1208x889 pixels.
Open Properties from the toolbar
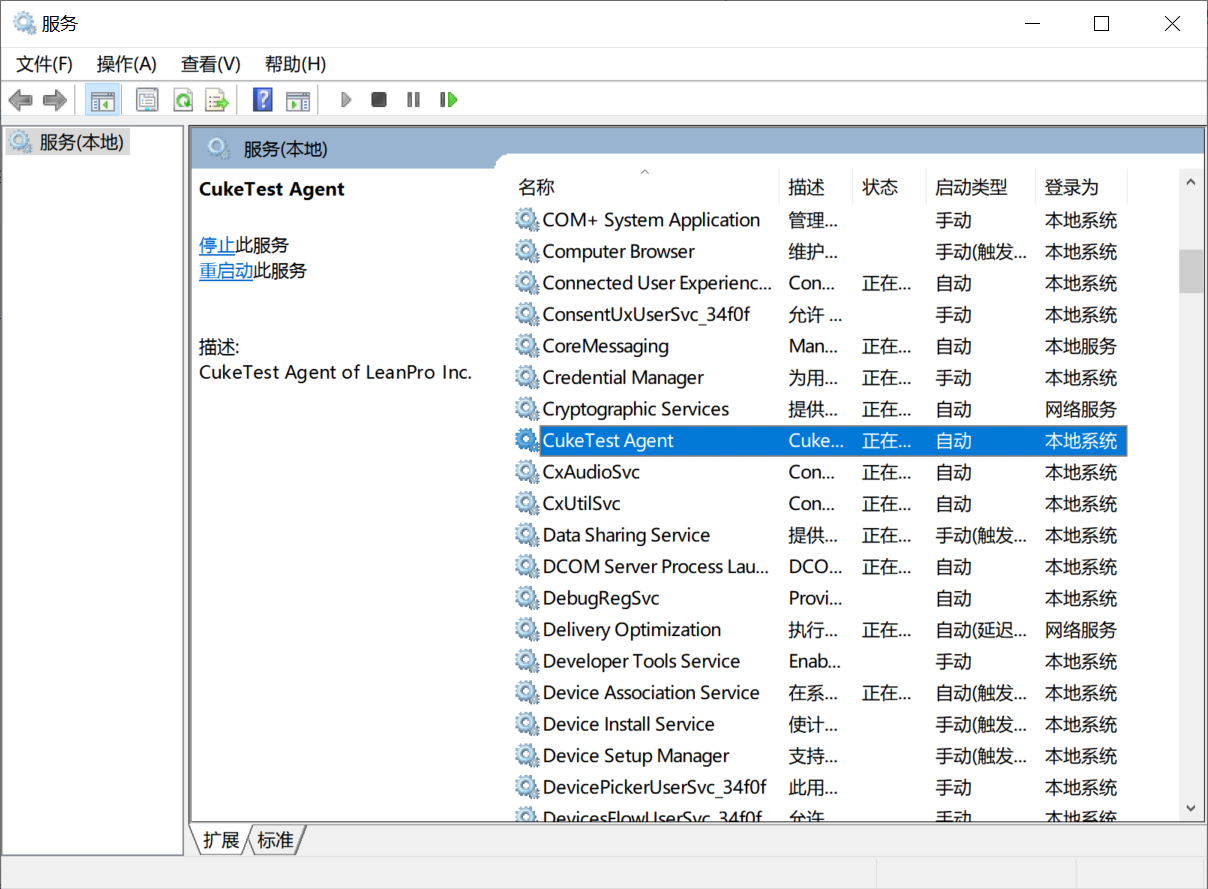pos(147,100)
